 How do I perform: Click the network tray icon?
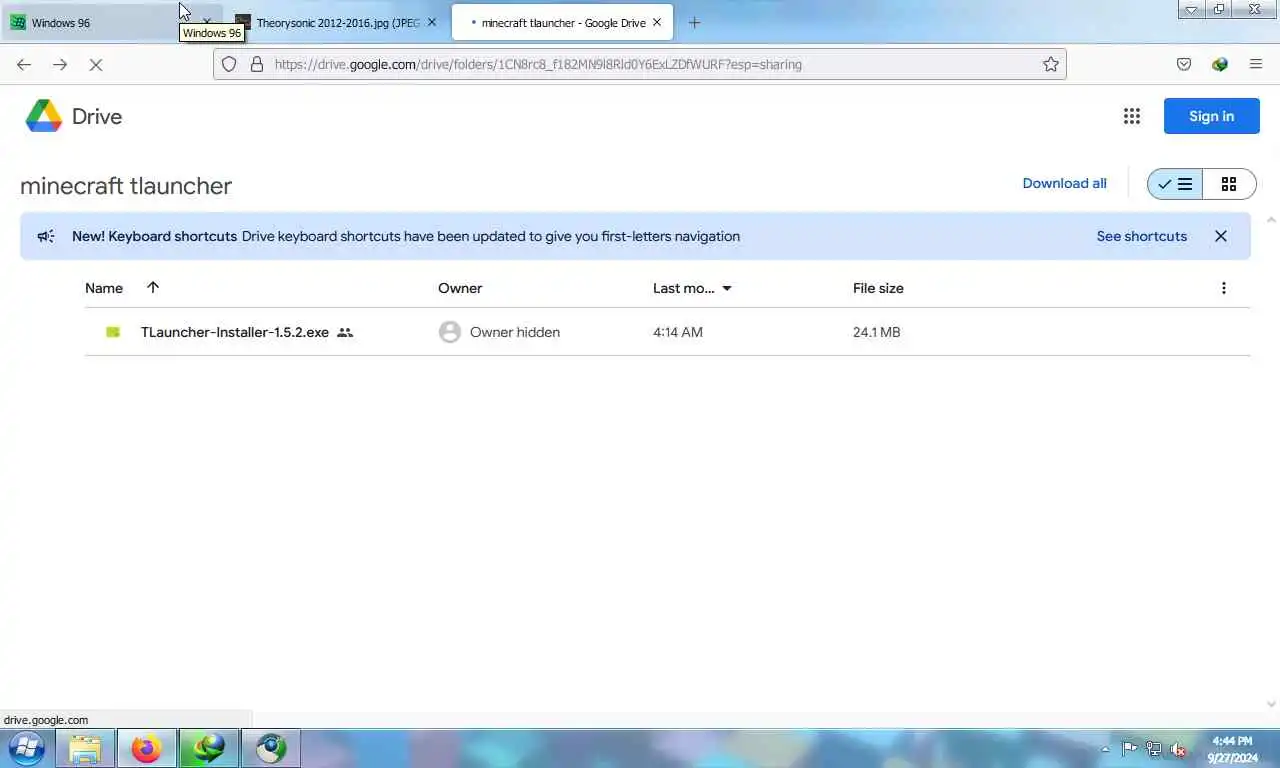[1153, 748]
